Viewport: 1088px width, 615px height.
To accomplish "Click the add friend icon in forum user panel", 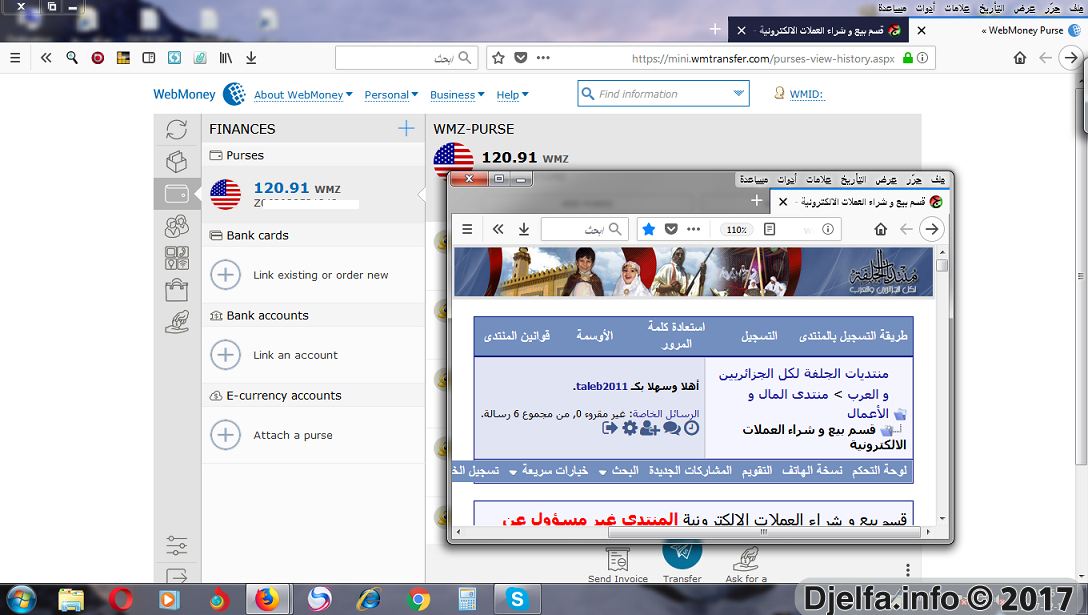I will [649, 428].
